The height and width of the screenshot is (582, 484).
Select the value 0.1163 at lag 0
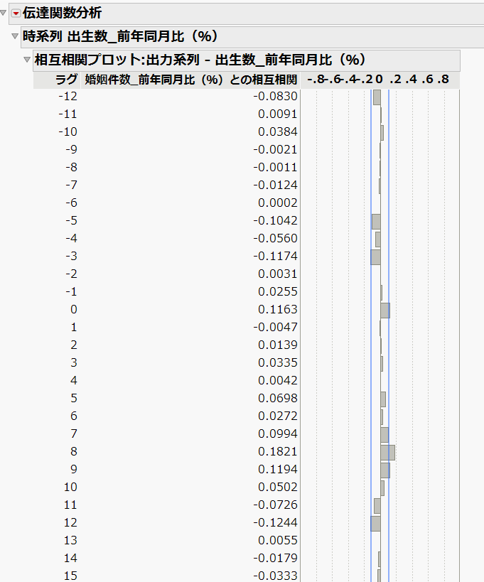tap(278, 309)
